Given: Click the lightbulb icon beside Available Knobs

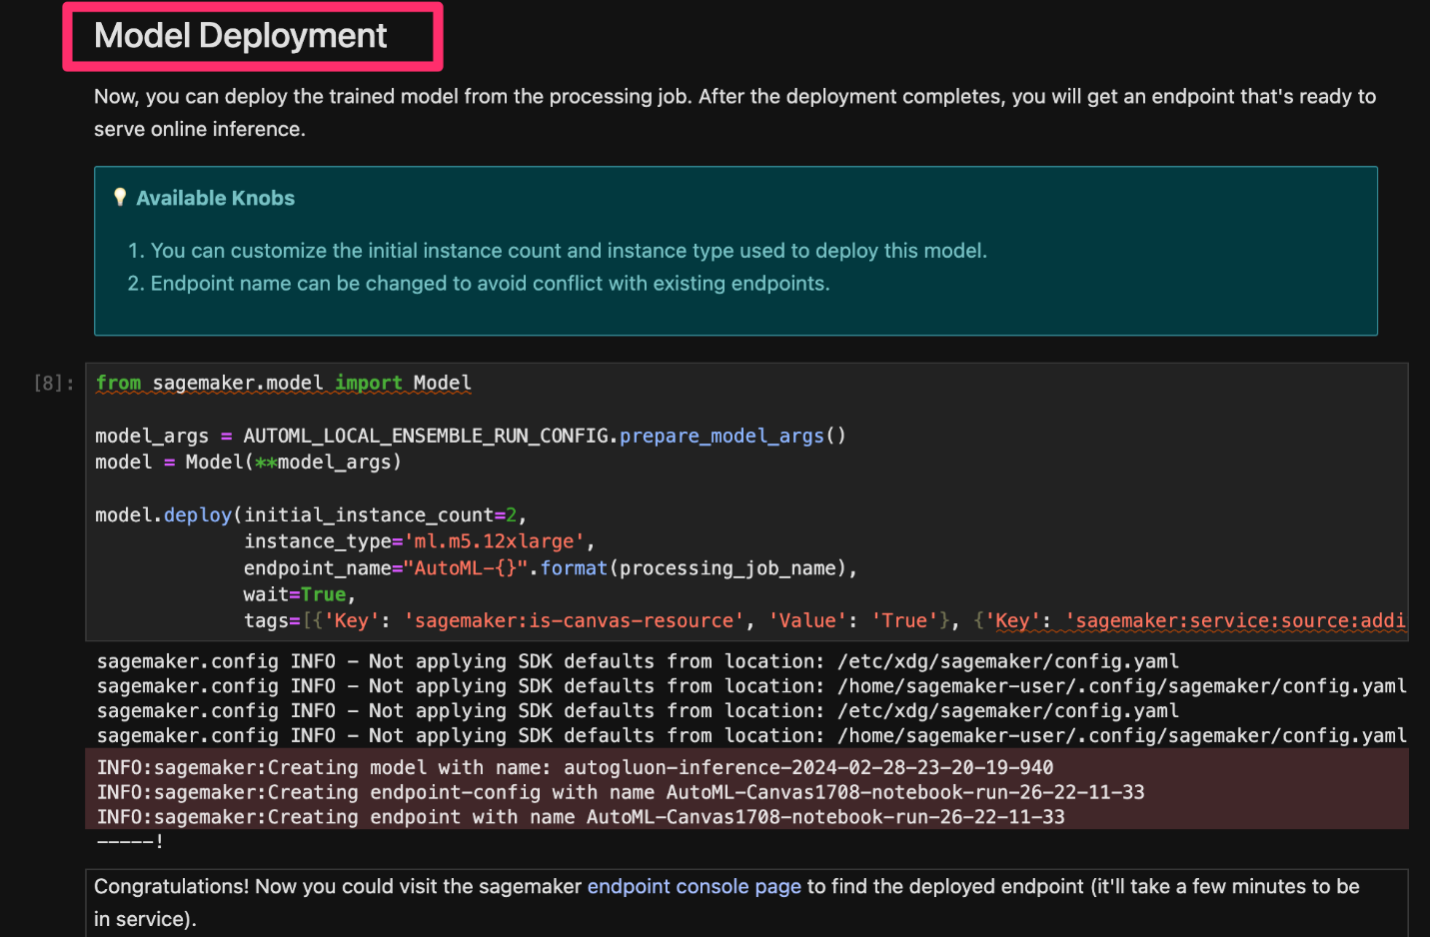Looking at the screenshot, I should pos(120,197).
